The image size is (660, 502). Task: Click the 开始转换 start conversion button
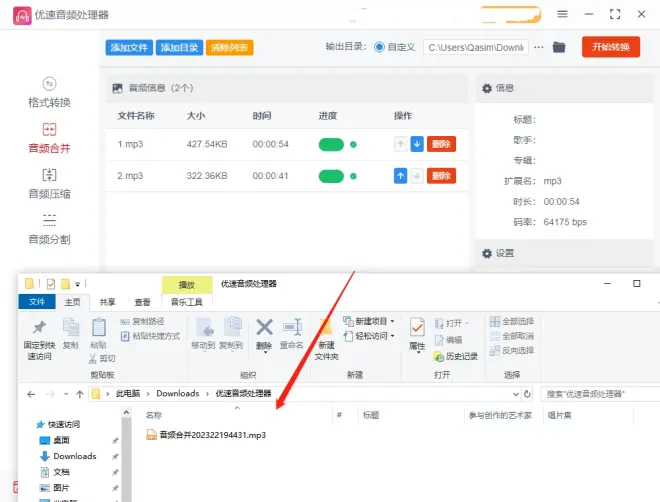coord(610,47)
